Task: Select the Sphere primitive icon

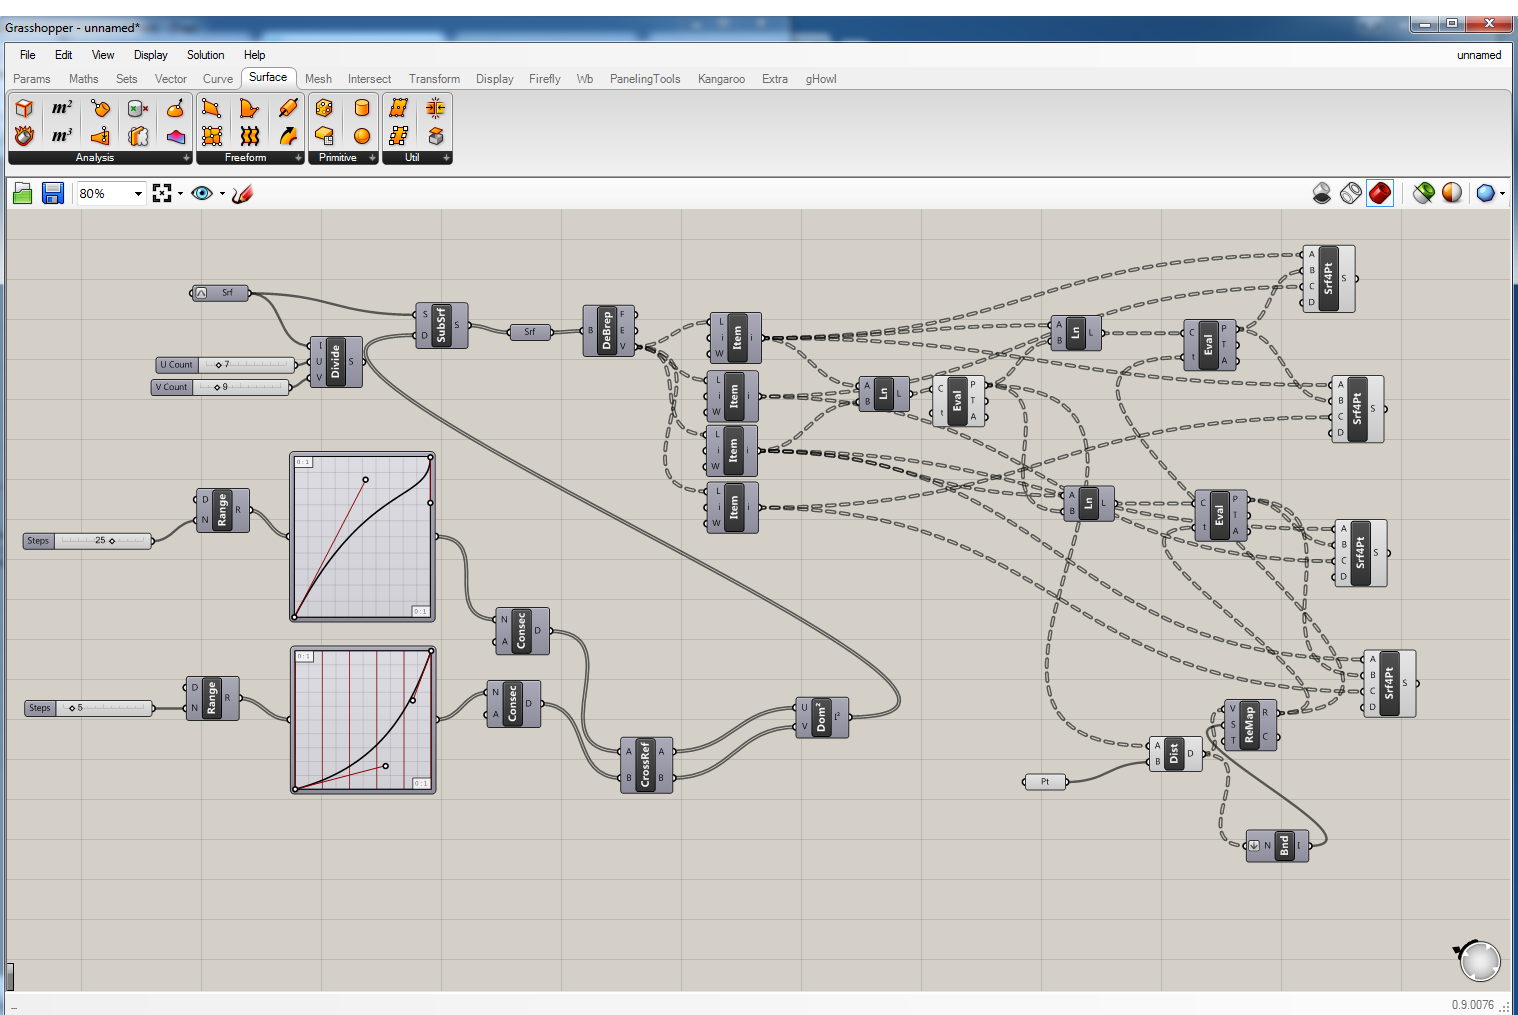Action: point(362,135)
